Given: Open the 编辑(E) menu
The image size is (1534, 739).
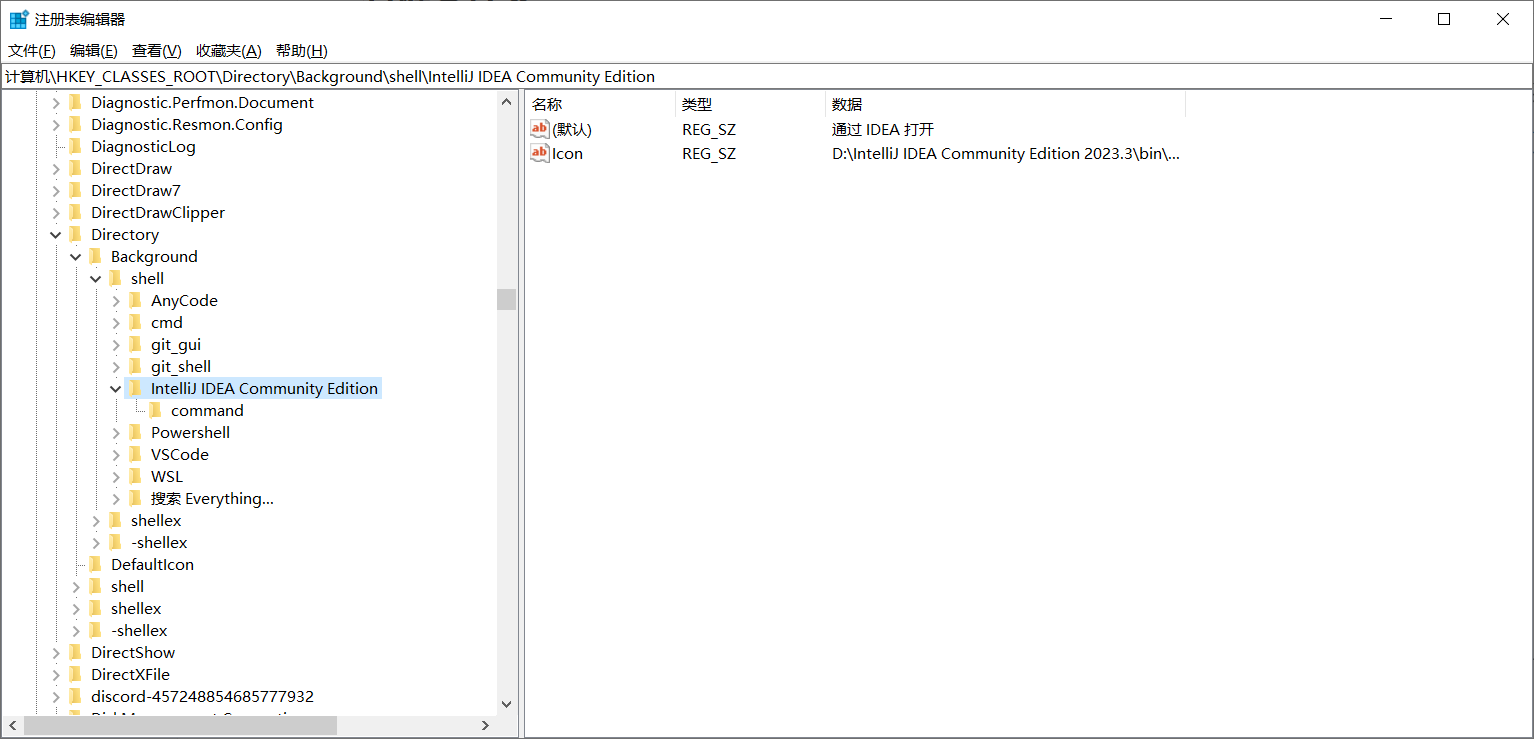Looking at the screenshot, I should click(93, 51).
